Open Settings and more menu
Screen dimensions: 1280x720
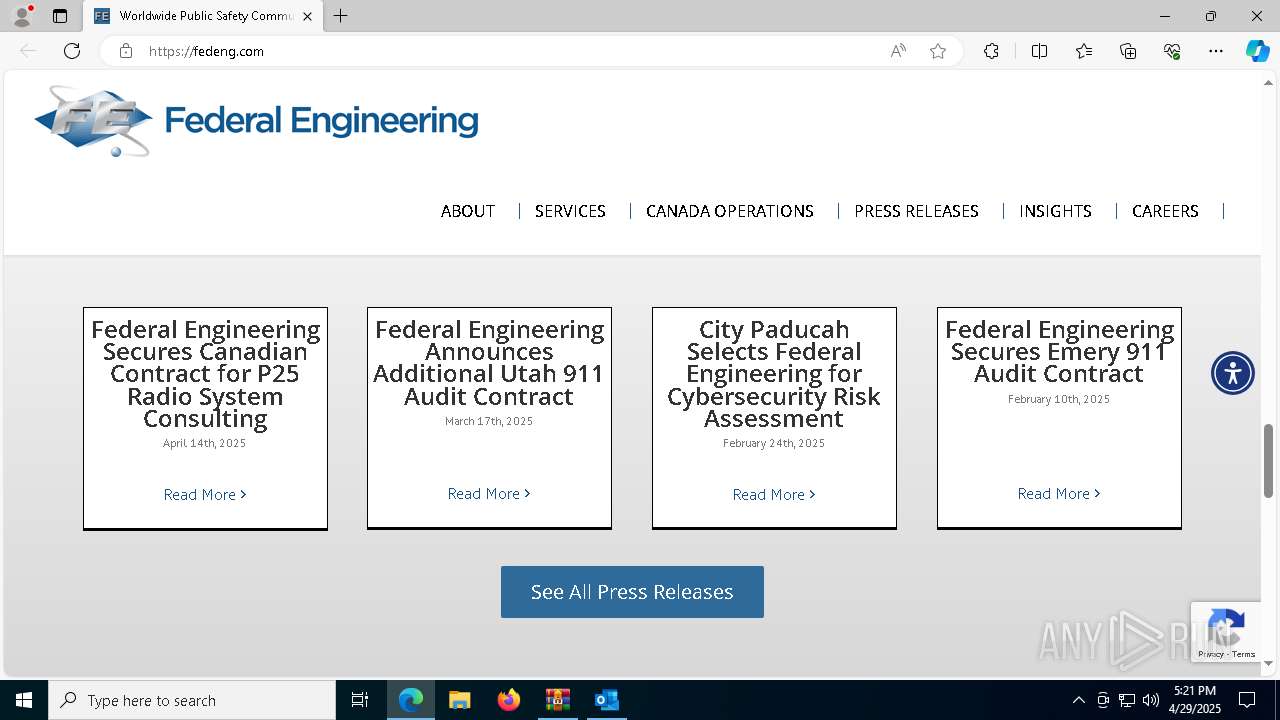point(1216,51)
